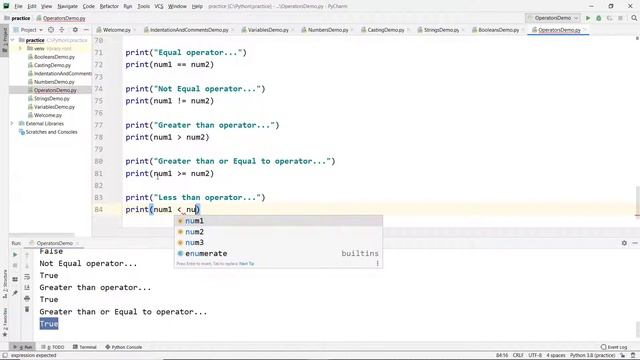Pin the Run tab with the pin icon
This screenshot has height=360, width=640.
click(15, 293)
